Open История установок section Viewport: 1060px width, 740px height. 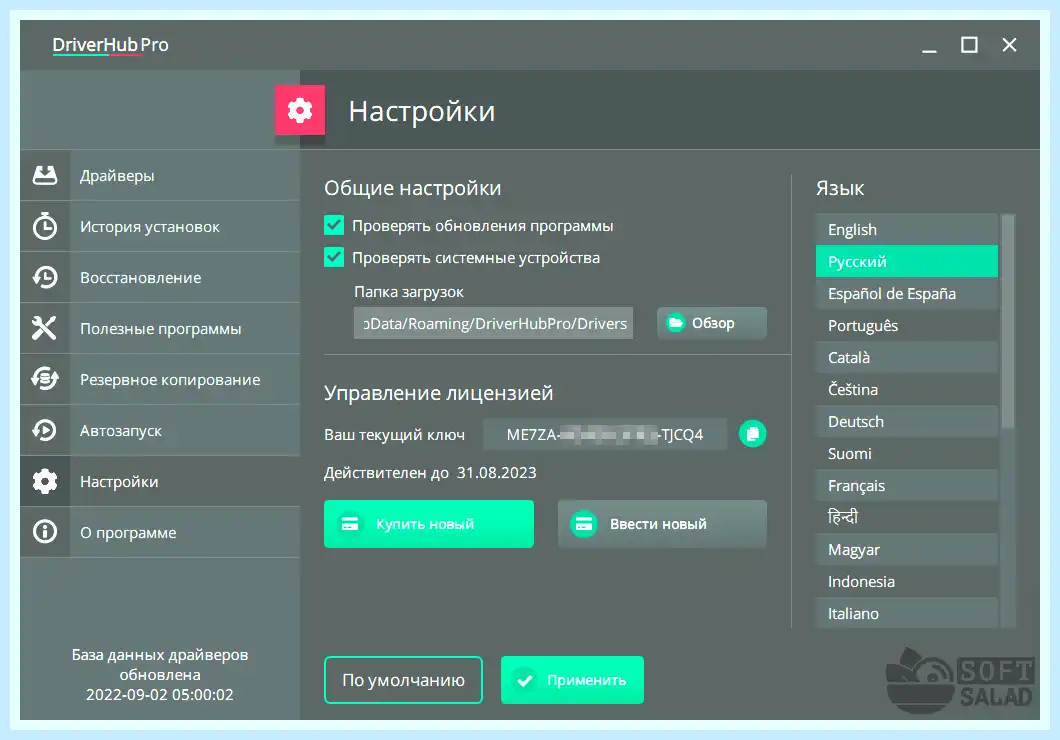(x=160, y=226)
